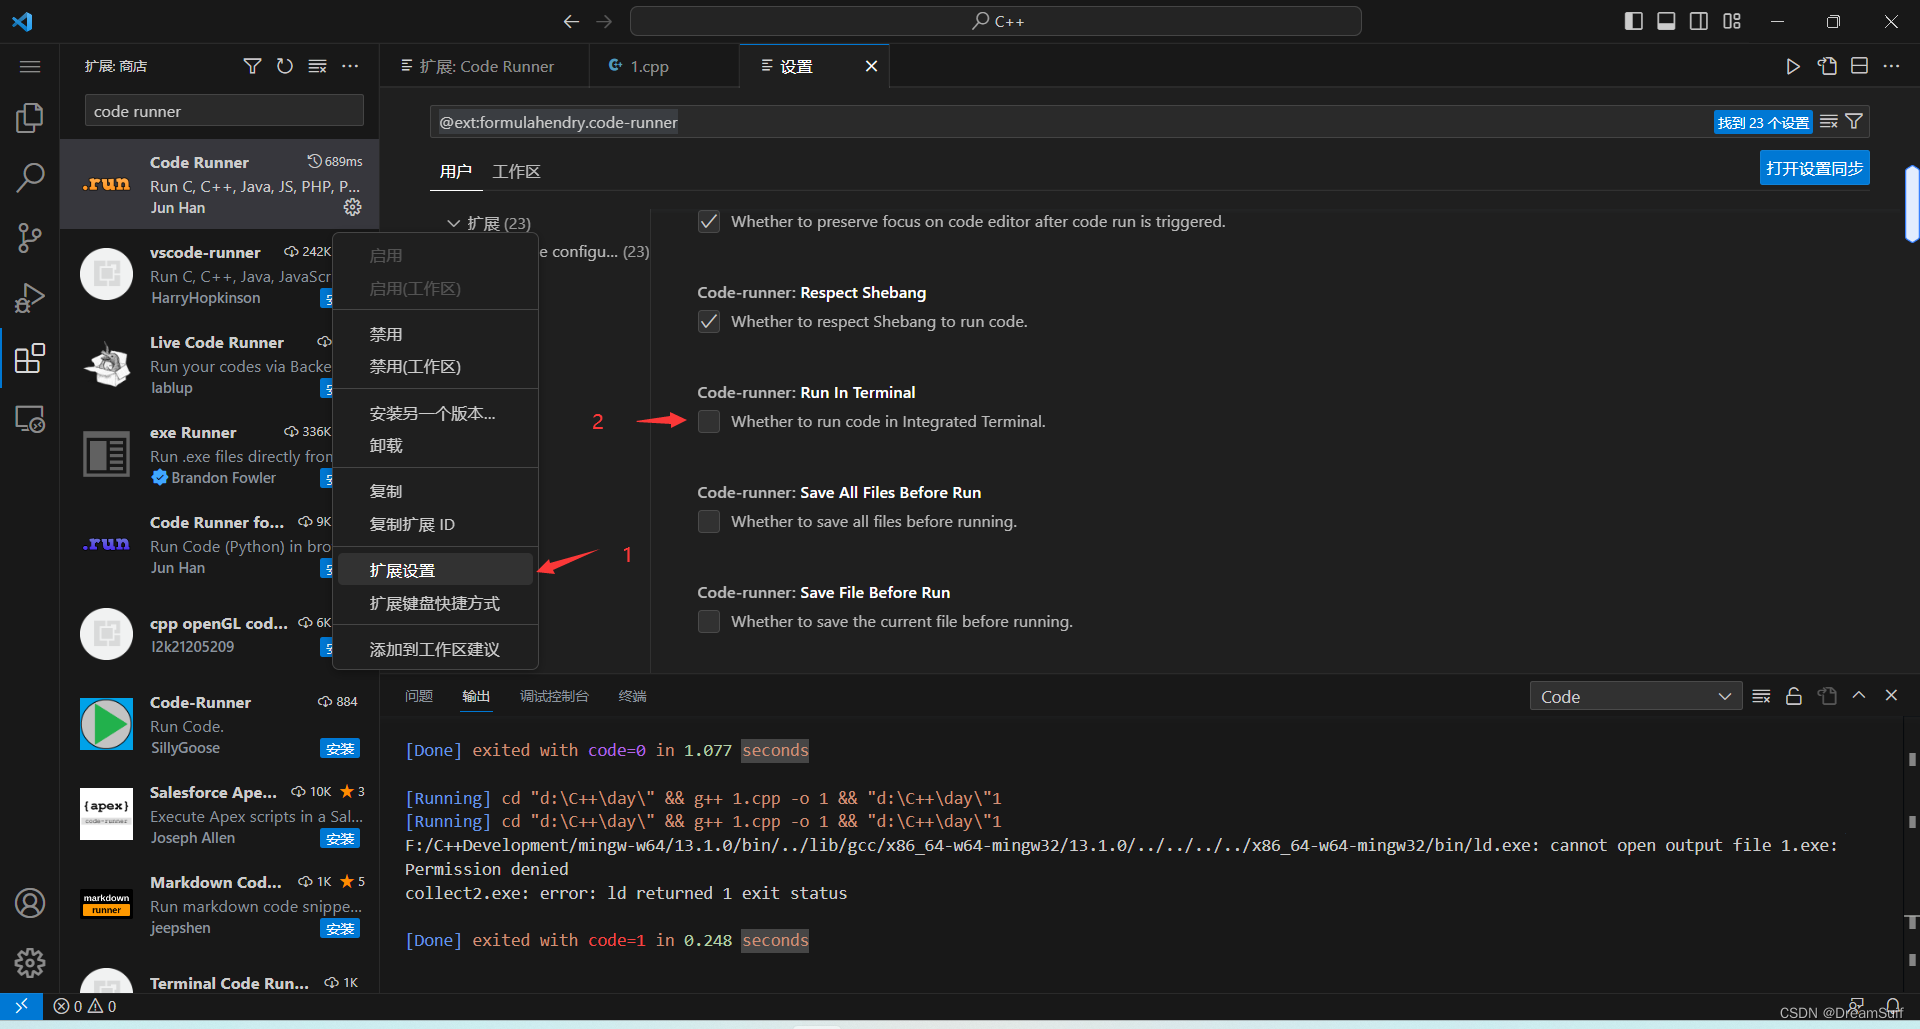Select 扩展键盘快捷方式 menu entry

coord(435,603)
